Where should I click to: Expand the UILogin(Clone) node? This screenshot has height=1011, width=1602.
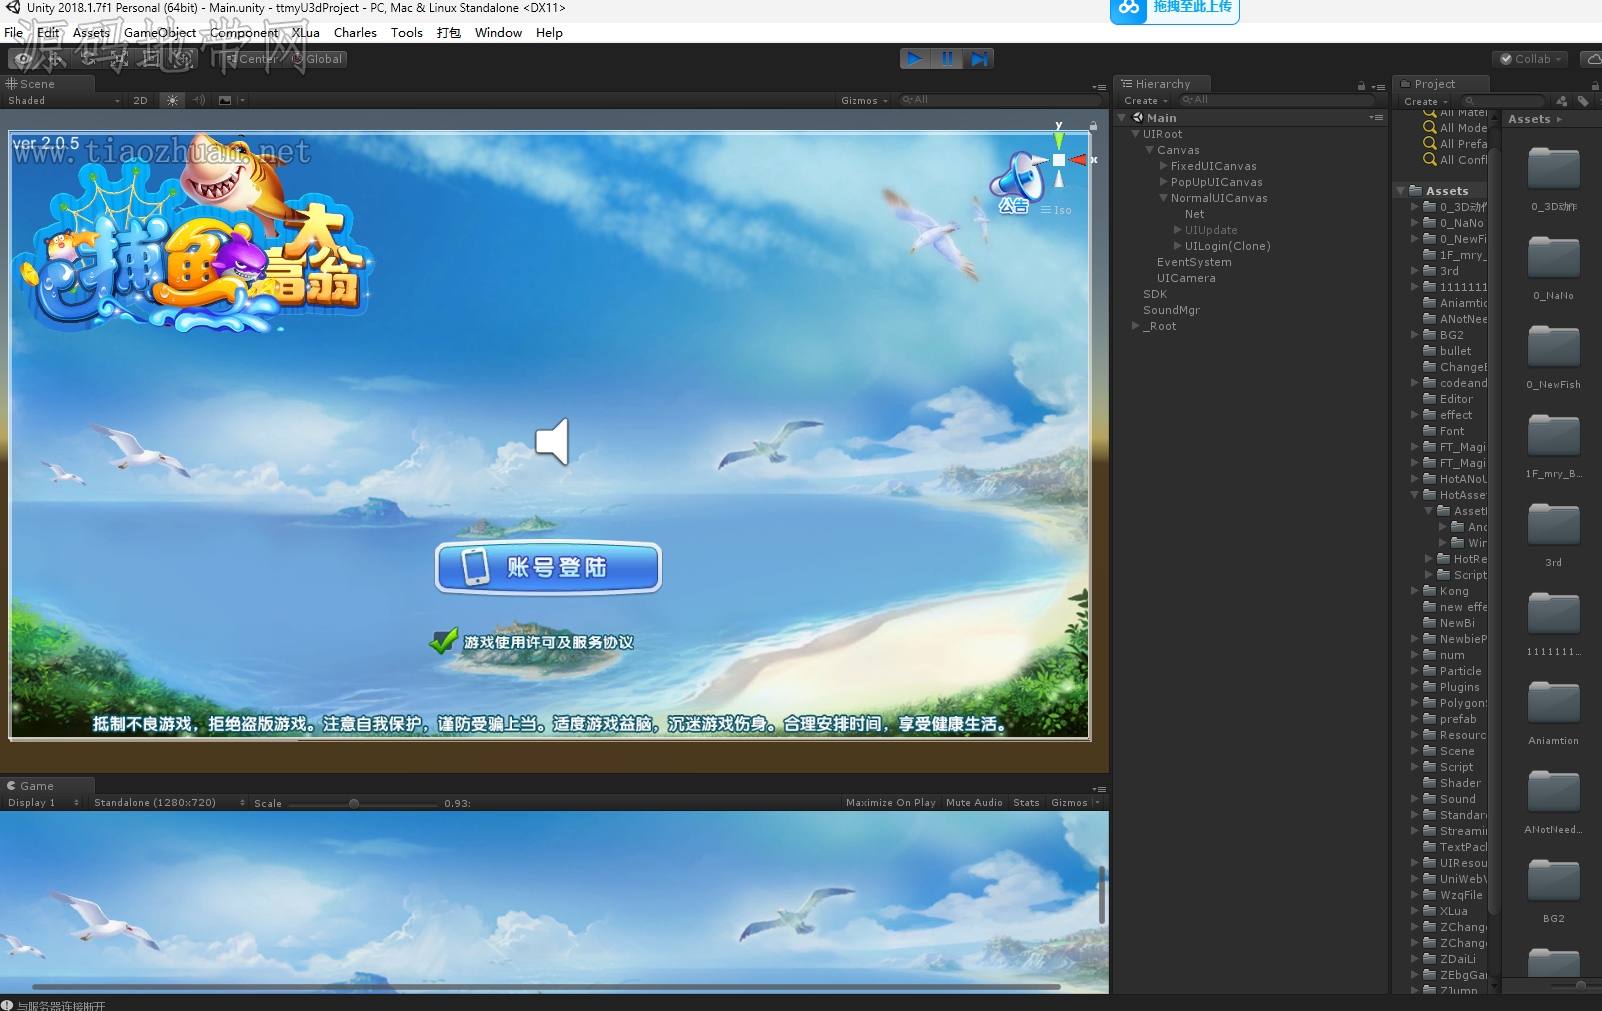coord(1177,246)
